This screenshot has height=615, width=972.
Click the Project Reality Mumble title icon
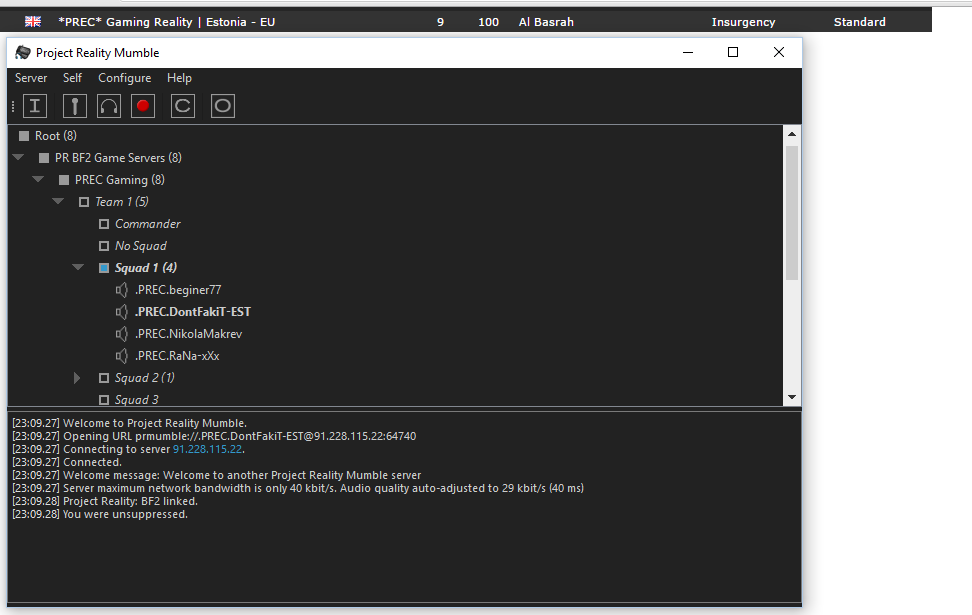[23, 53]
